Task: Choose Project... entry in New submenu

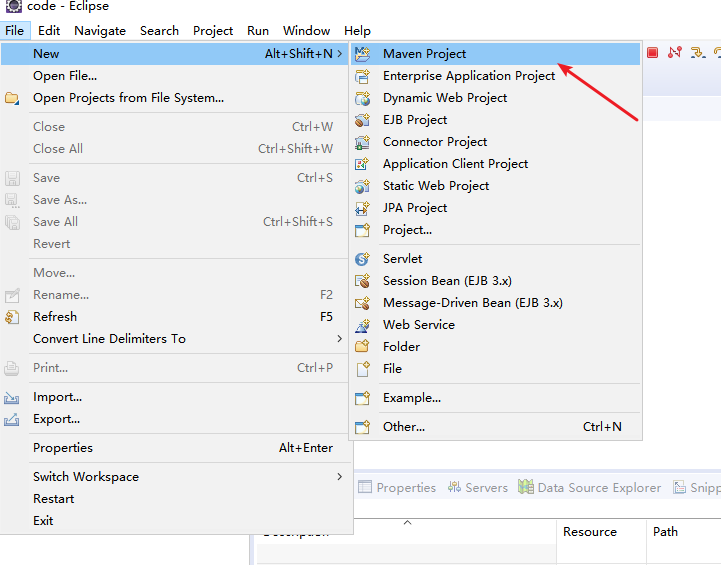Action: point(496,230)
